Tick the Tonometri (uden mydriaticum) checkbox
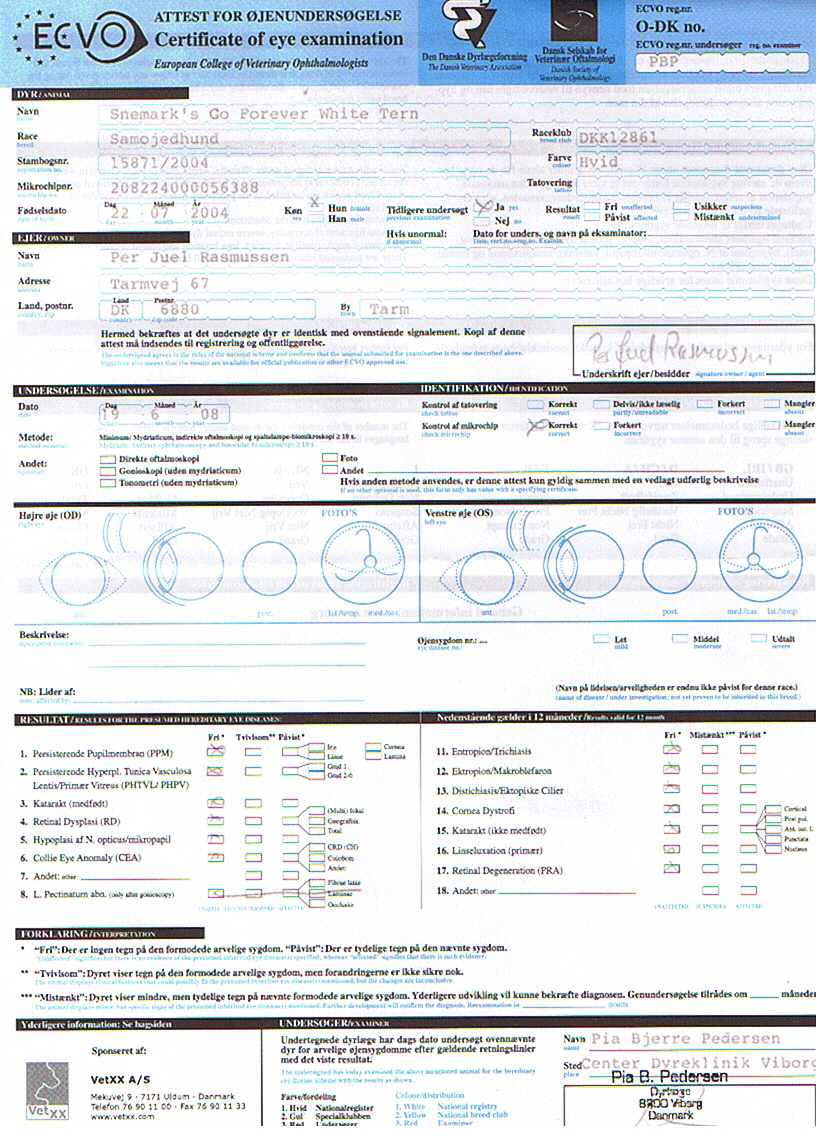The image size is (820, 1139). [x=107, y=482]
